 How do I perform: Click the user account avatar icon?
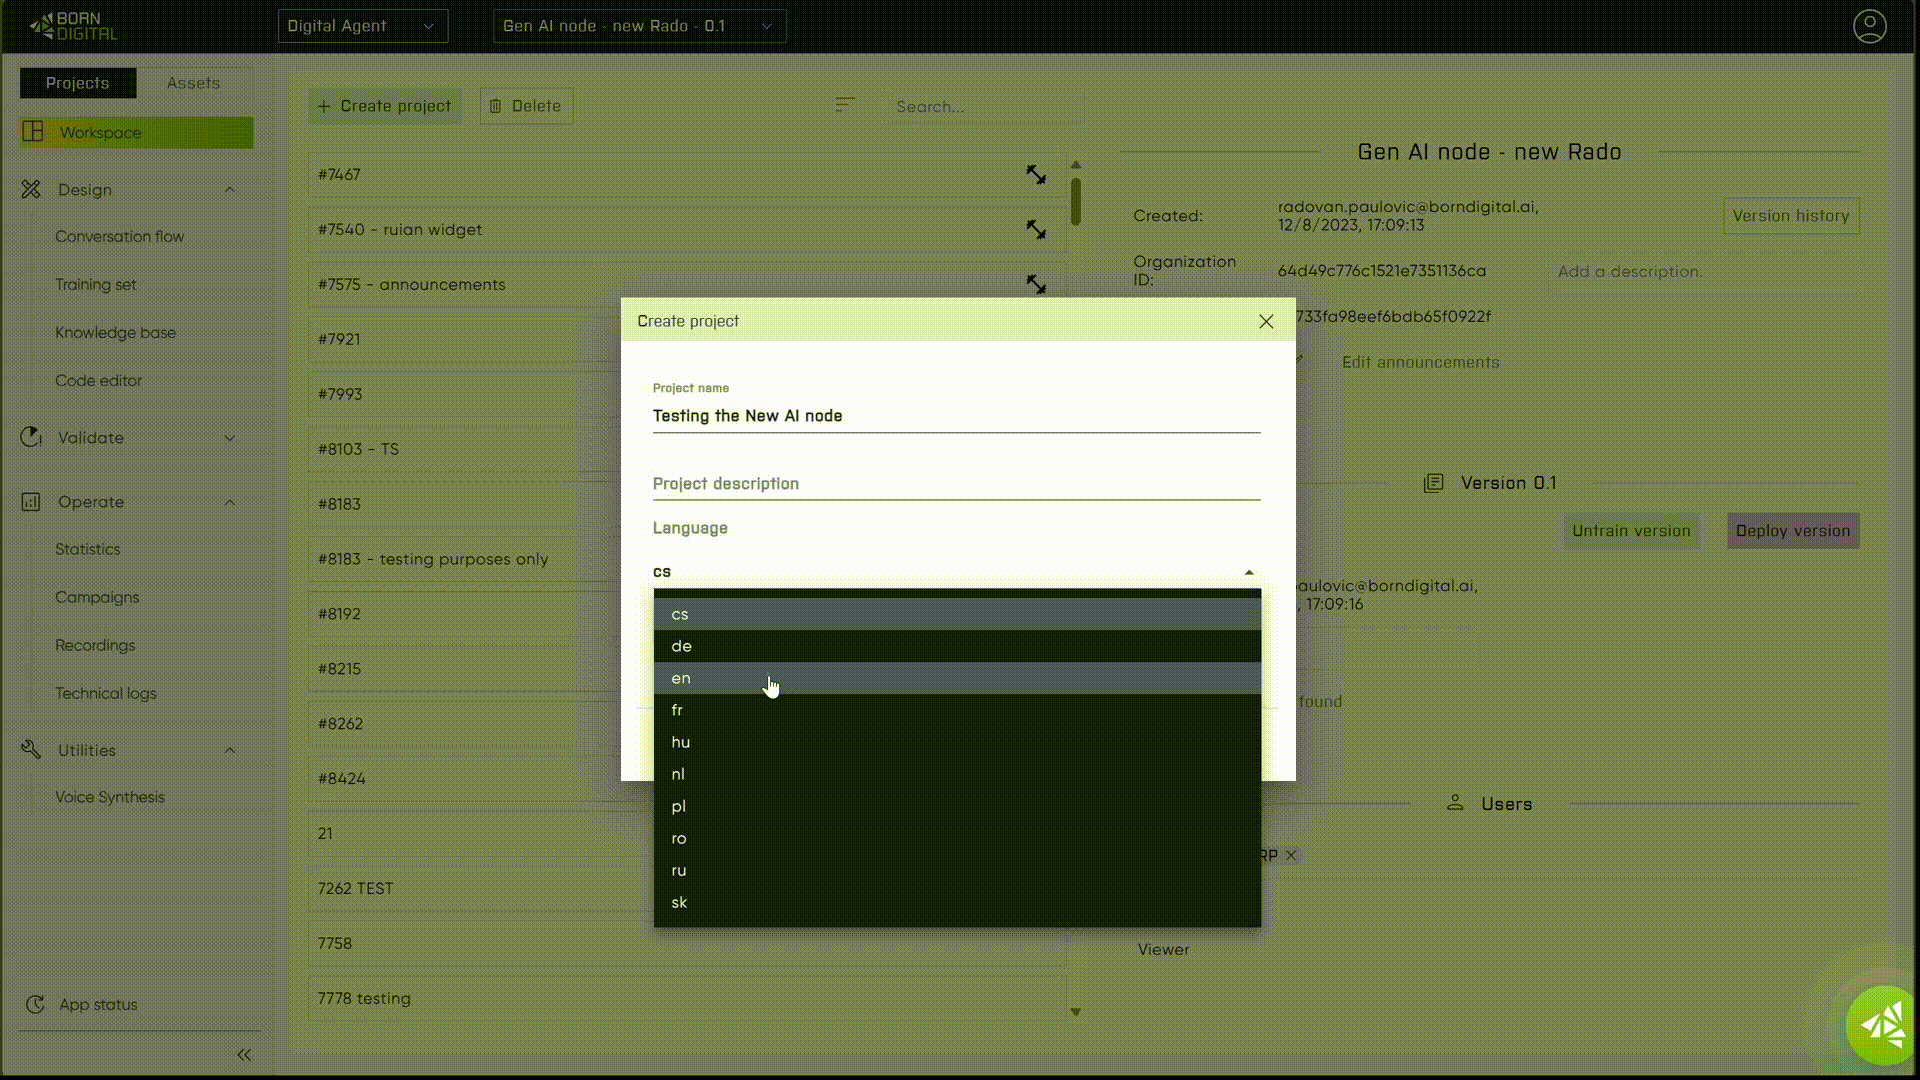point(1869,26)
